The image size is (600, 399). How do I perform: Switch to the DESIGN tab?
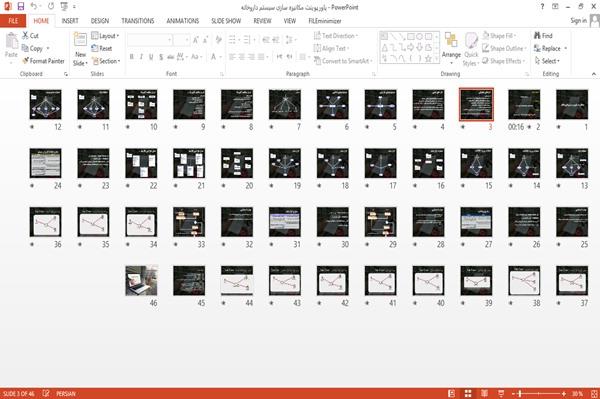coord(100,21)
